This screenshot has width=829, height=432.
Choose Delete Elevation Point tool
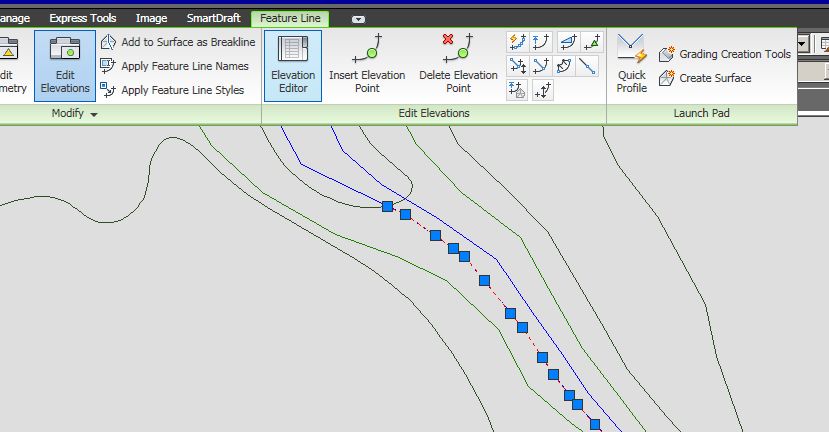(x=458, y=66)
